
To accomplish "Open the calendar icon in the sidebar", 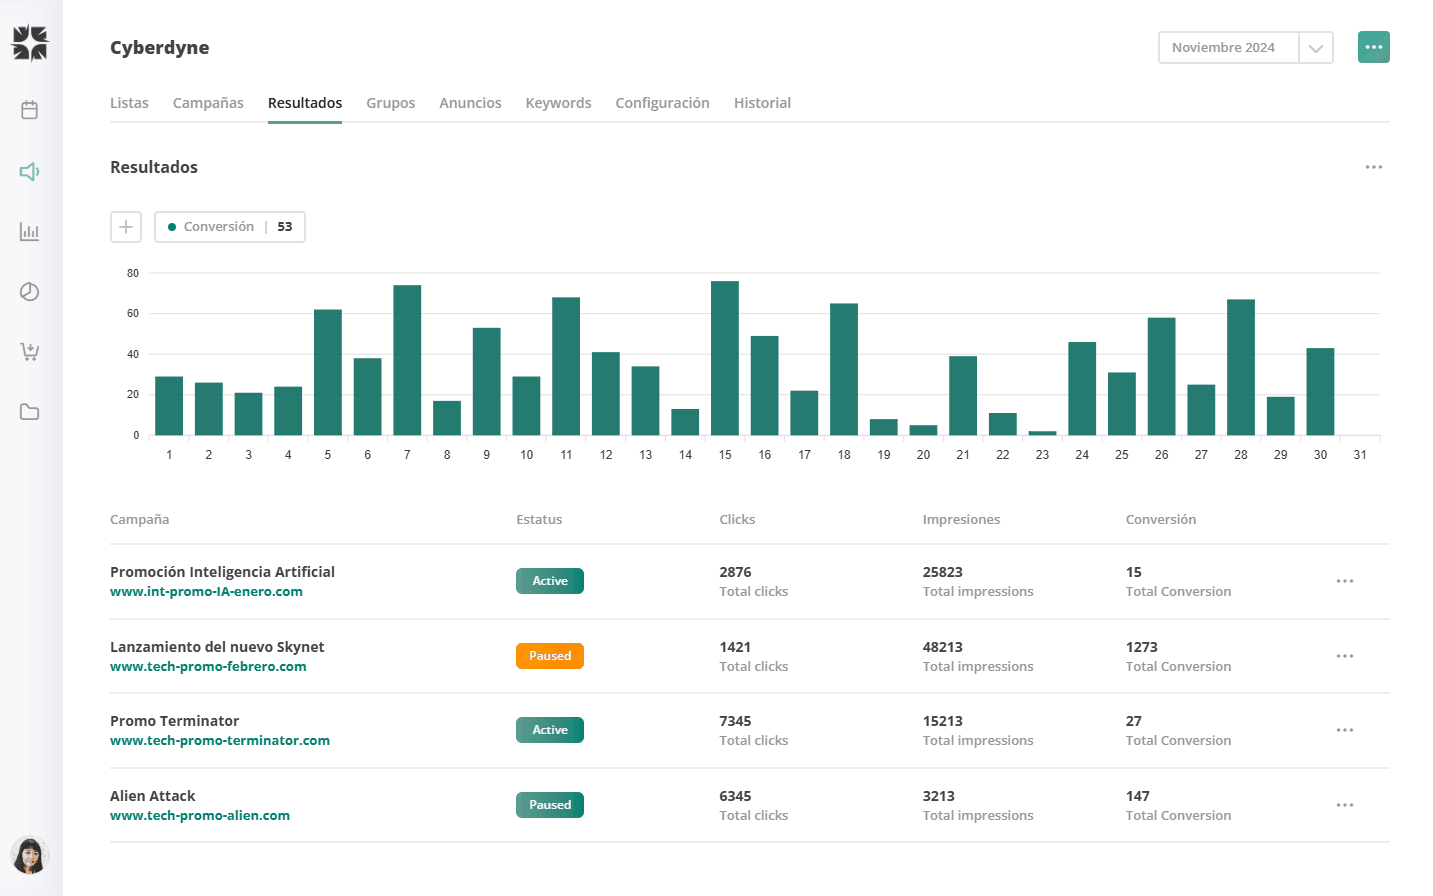I will coord(29,111).
